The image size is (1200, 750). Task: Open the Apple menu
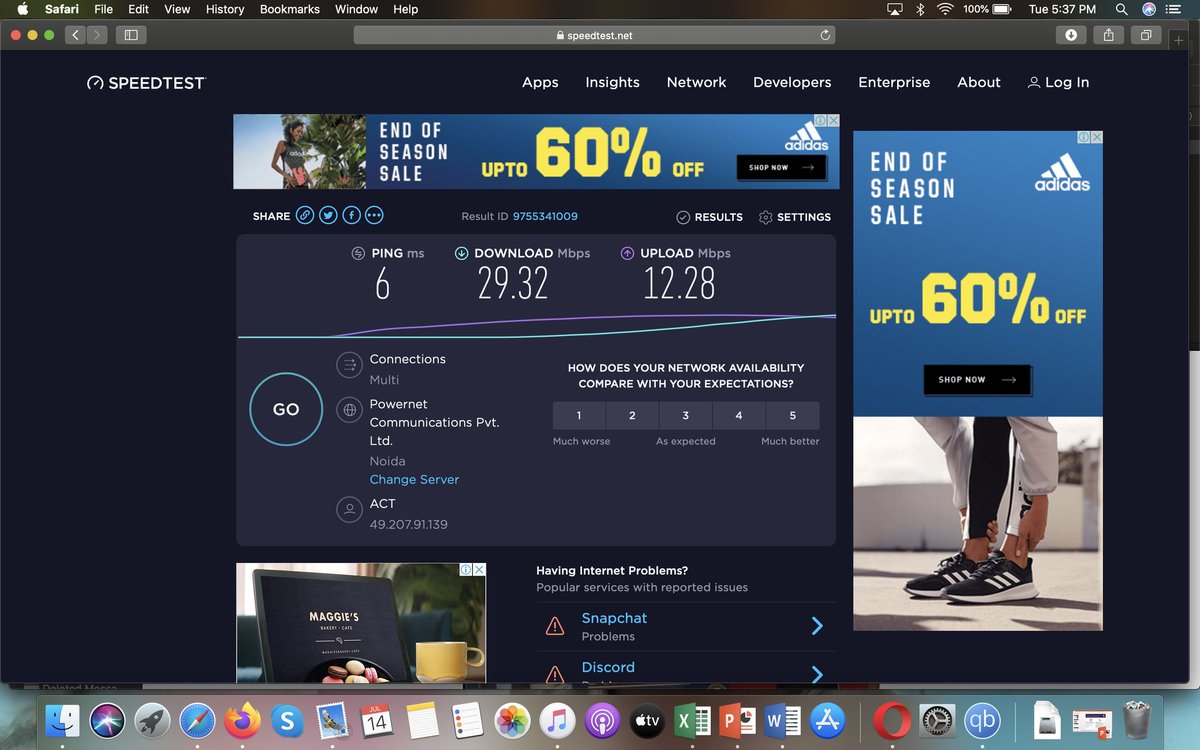point(22,9)
